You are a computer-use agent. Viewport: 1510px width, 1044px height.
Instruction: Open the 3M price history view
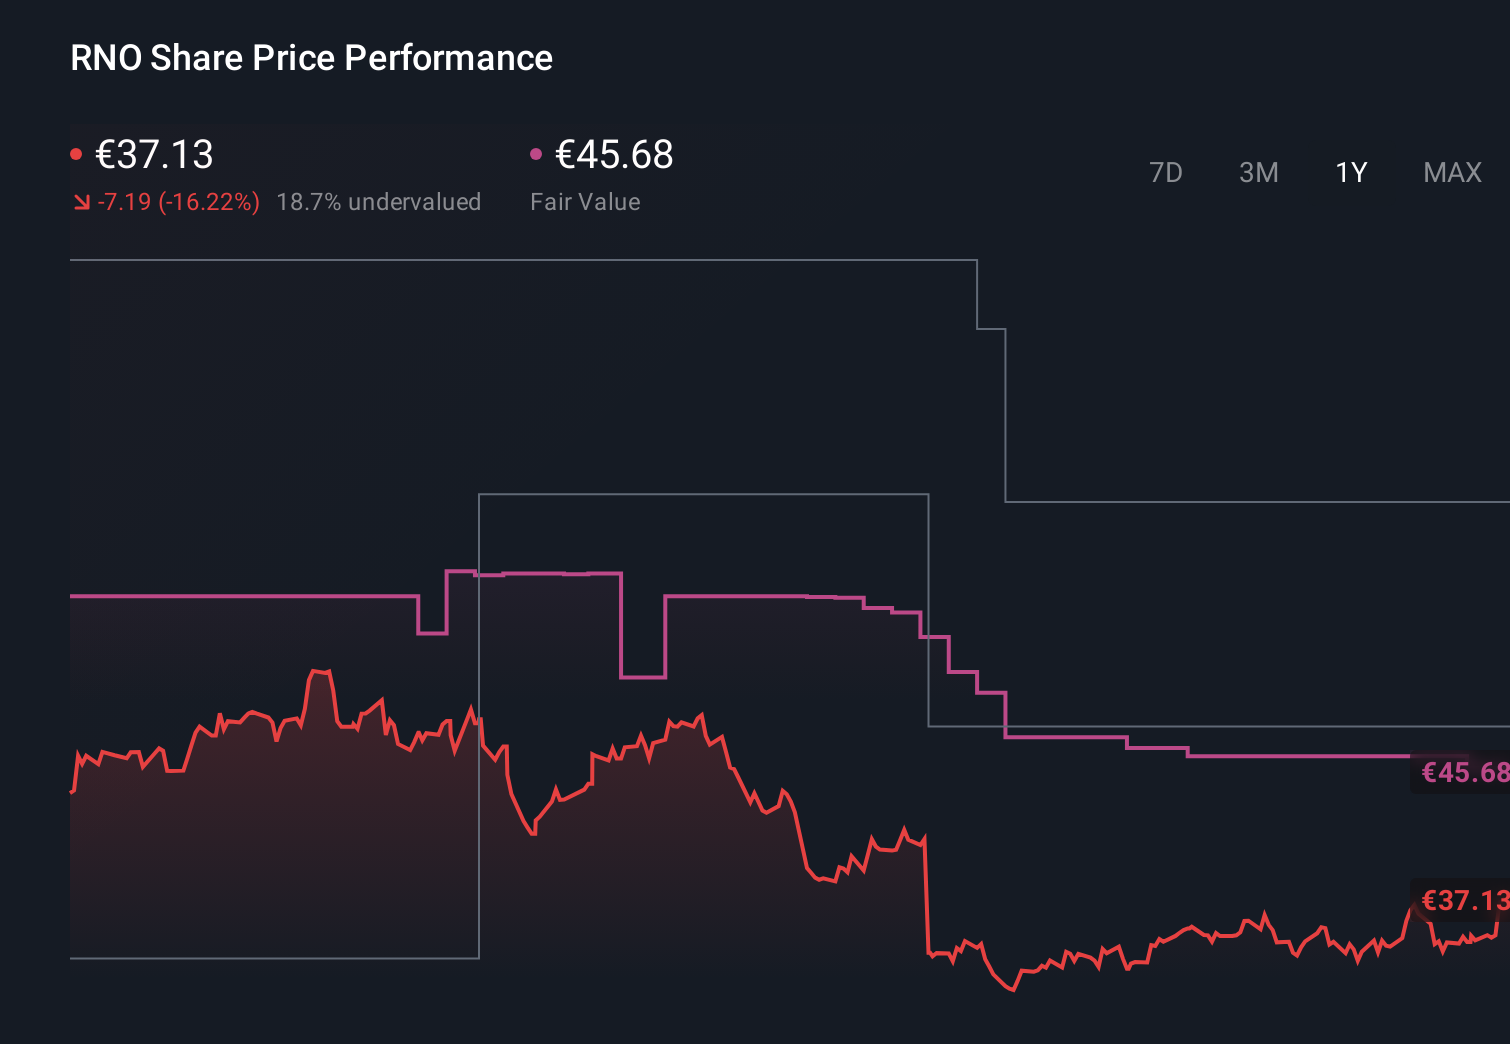(1259, 172)
